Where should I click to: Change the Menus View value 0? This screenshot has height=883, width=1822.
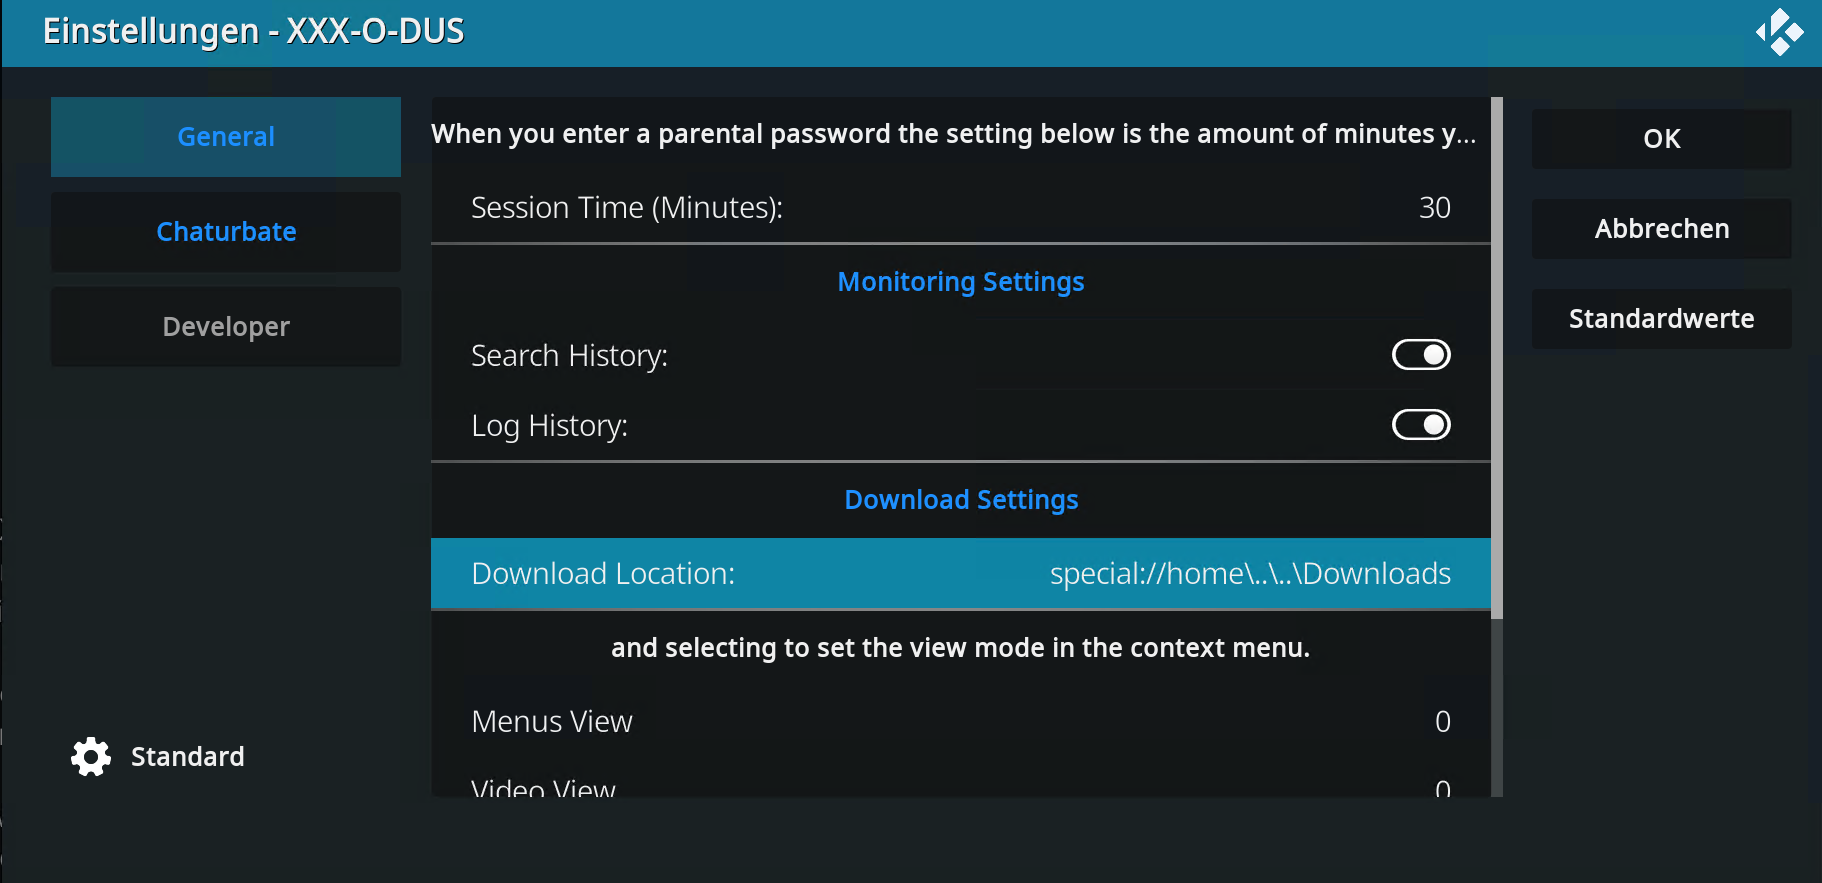coord(1442,722)
